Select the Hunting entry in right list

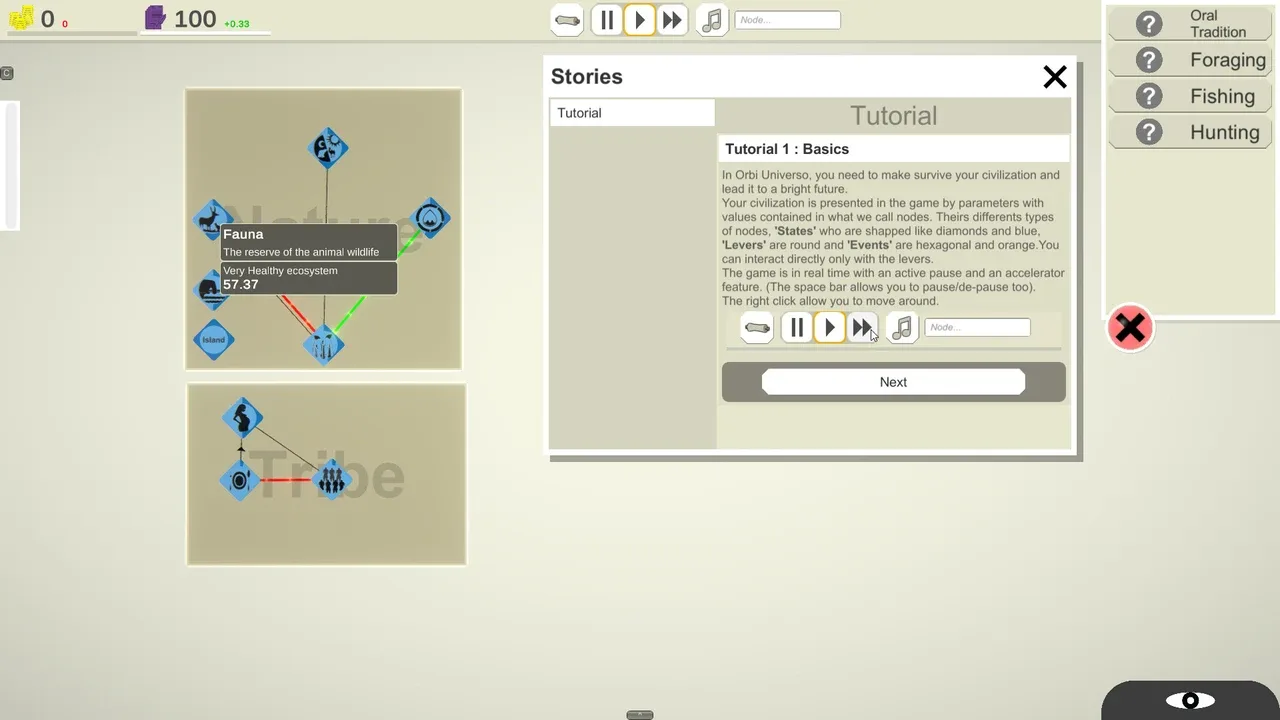1190,132
